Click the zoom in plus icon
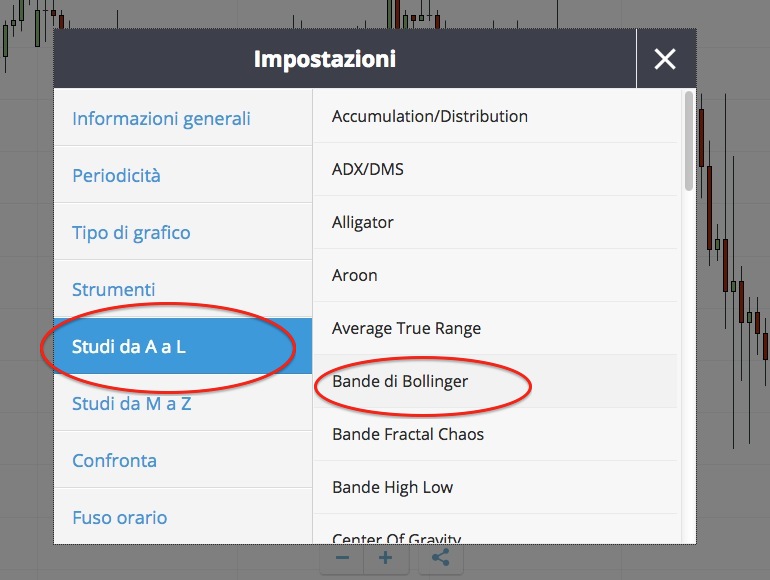Viewport: 770px width, 580px height. (385, 558)
